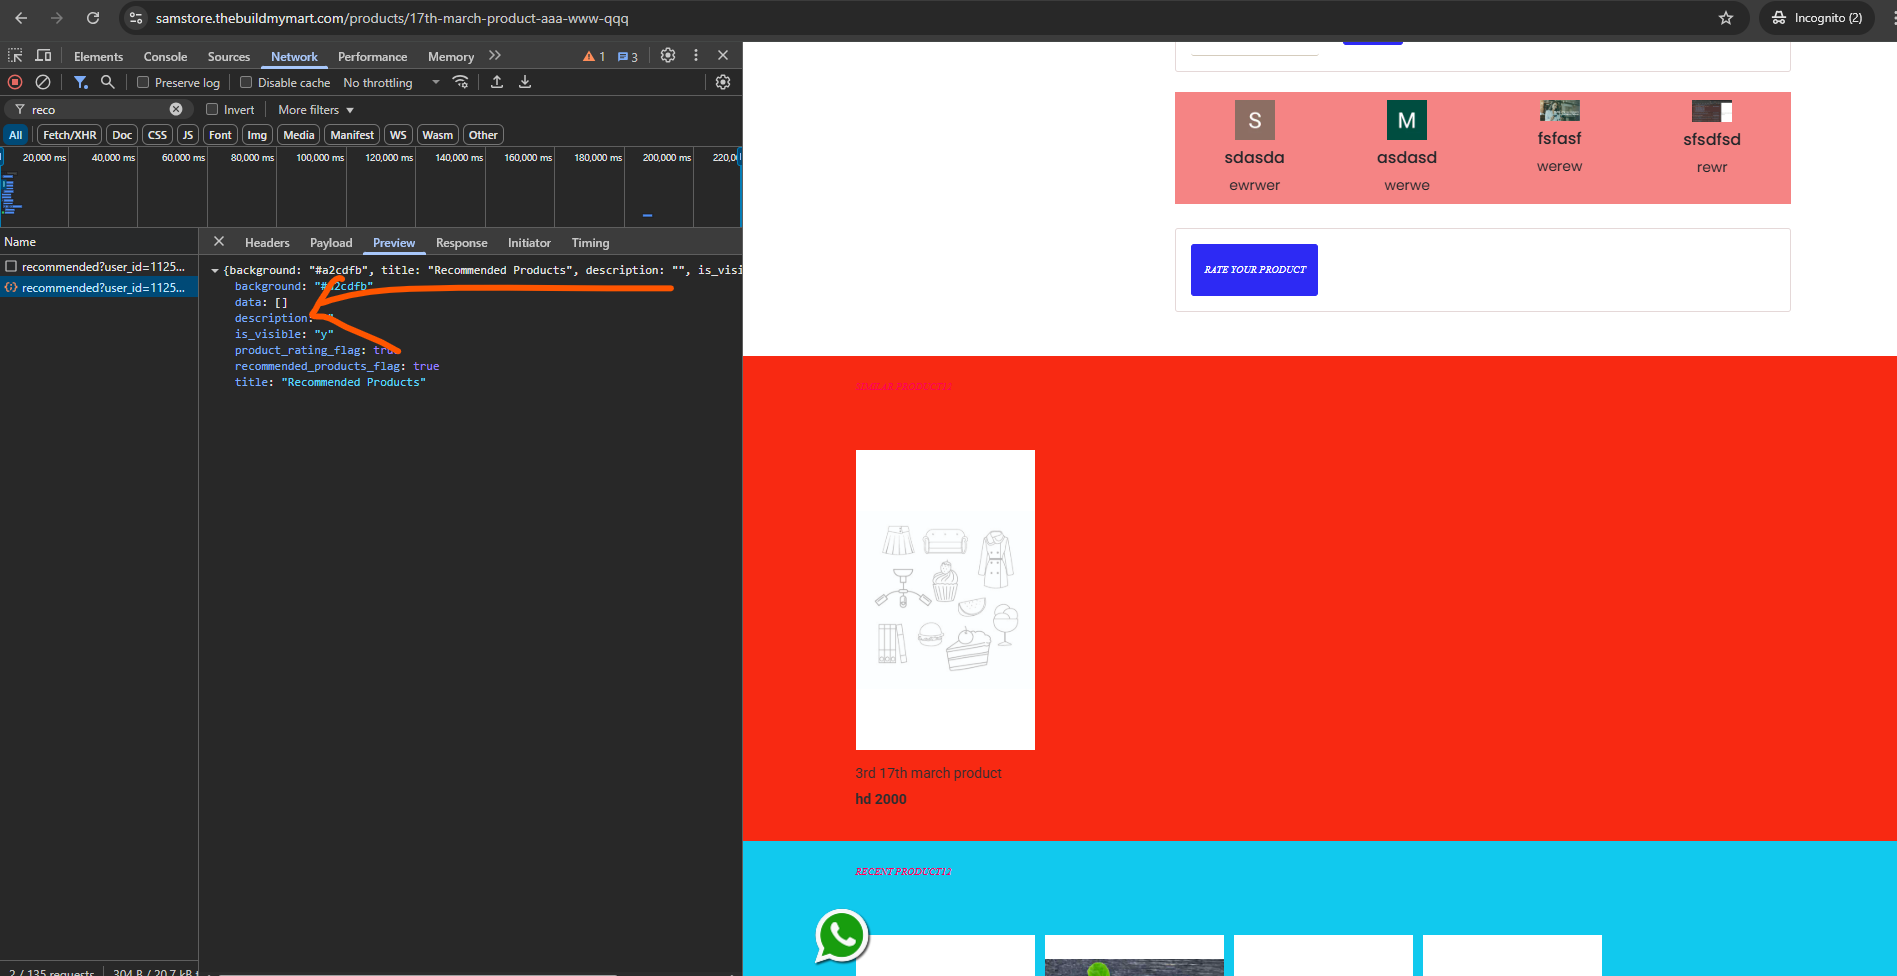Viewport: 1897px width, 976px height.
Task: Filter requests by CSS type
Action: pos(158,135)
